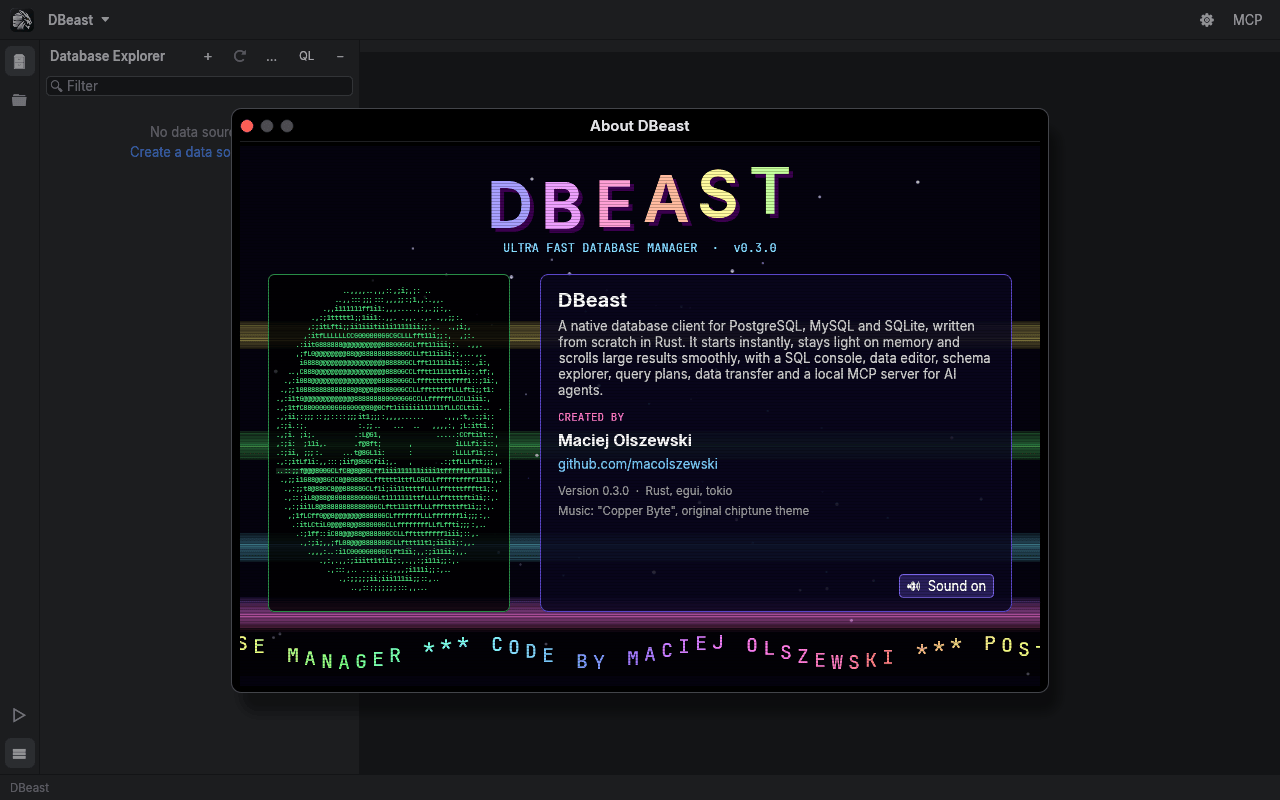Toggle the Sound on button
The width and height of the screenshot is (1280, 800).
(x=946, y=586)
